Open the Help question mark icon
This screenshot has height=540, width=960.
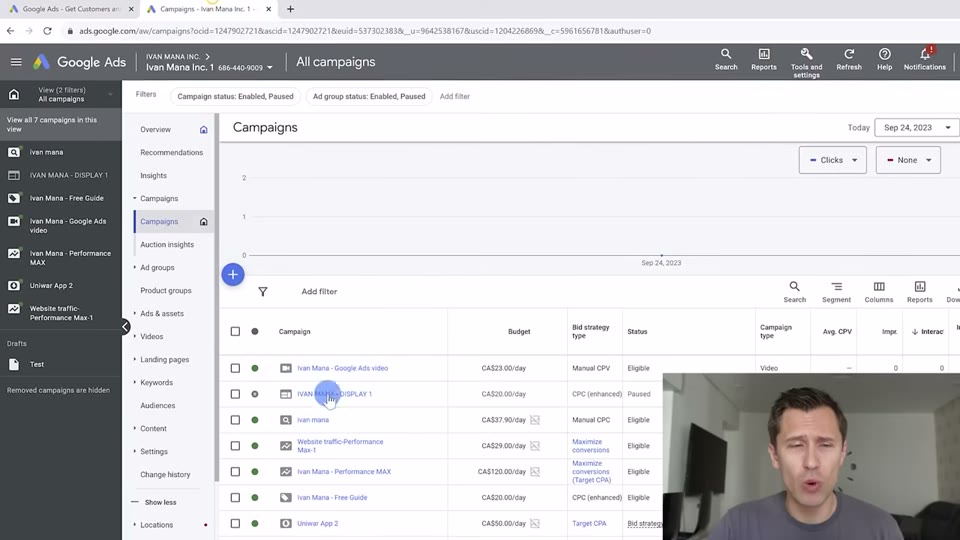pos(884,60)
